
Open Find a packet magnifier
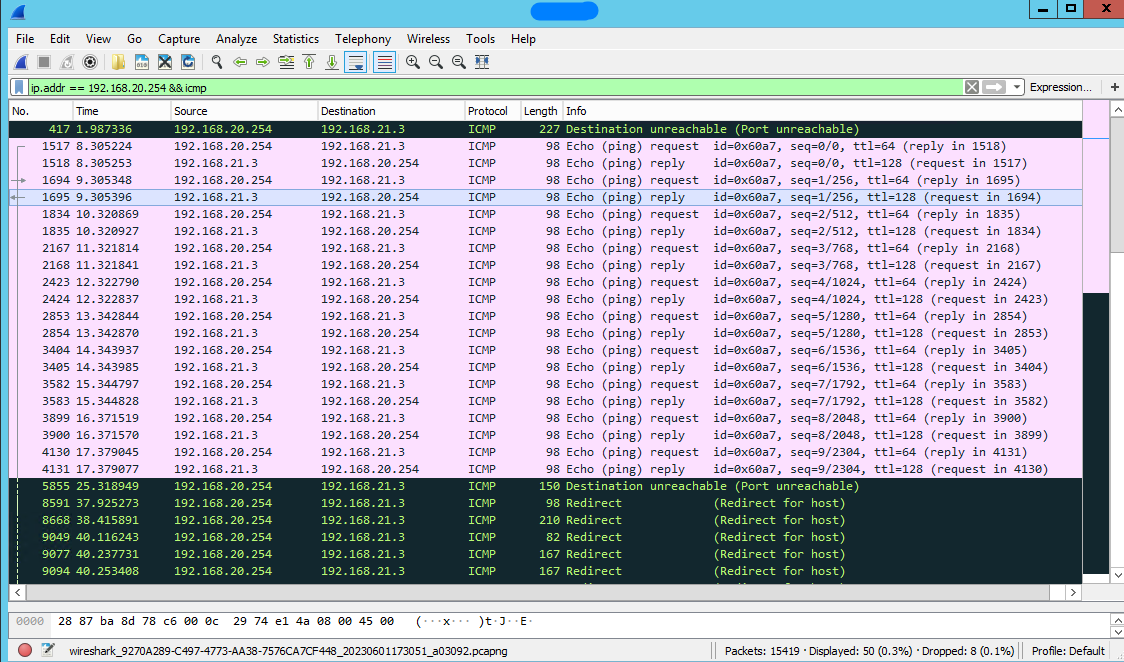[216, 62]
